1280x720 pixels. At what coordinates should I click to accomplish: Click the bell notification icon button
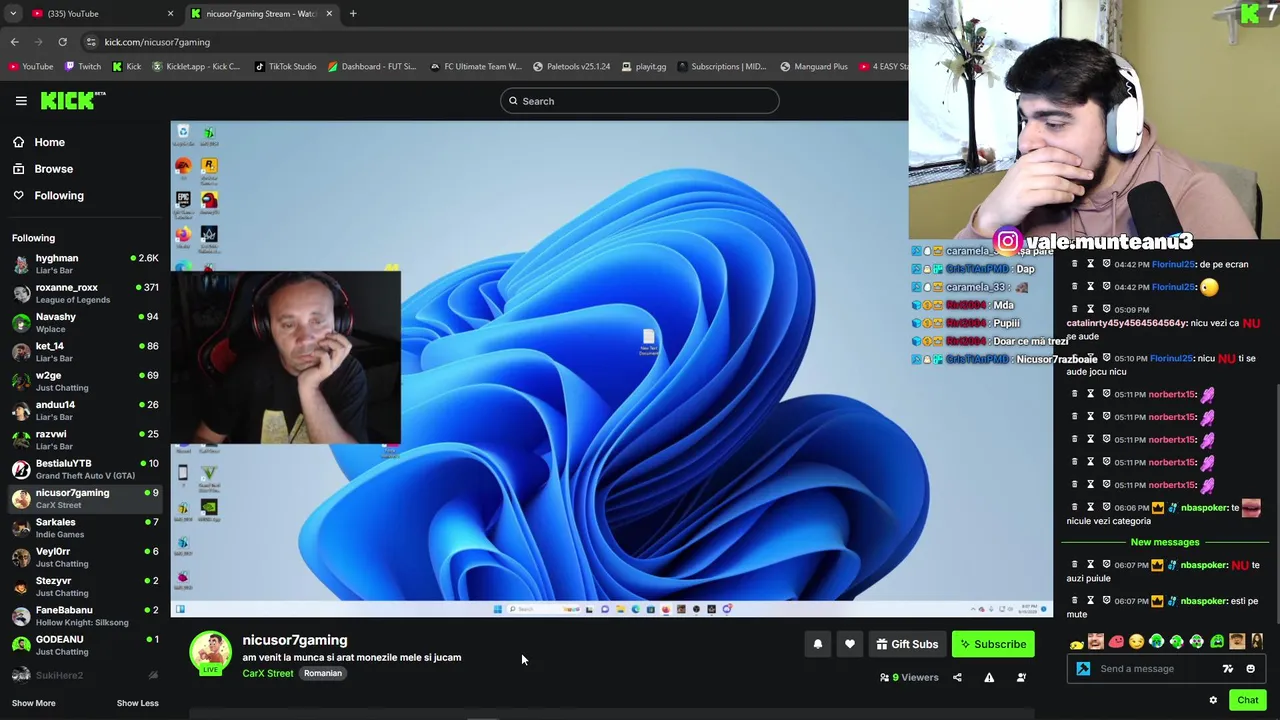pyautogui.click(x=818, y=645)
